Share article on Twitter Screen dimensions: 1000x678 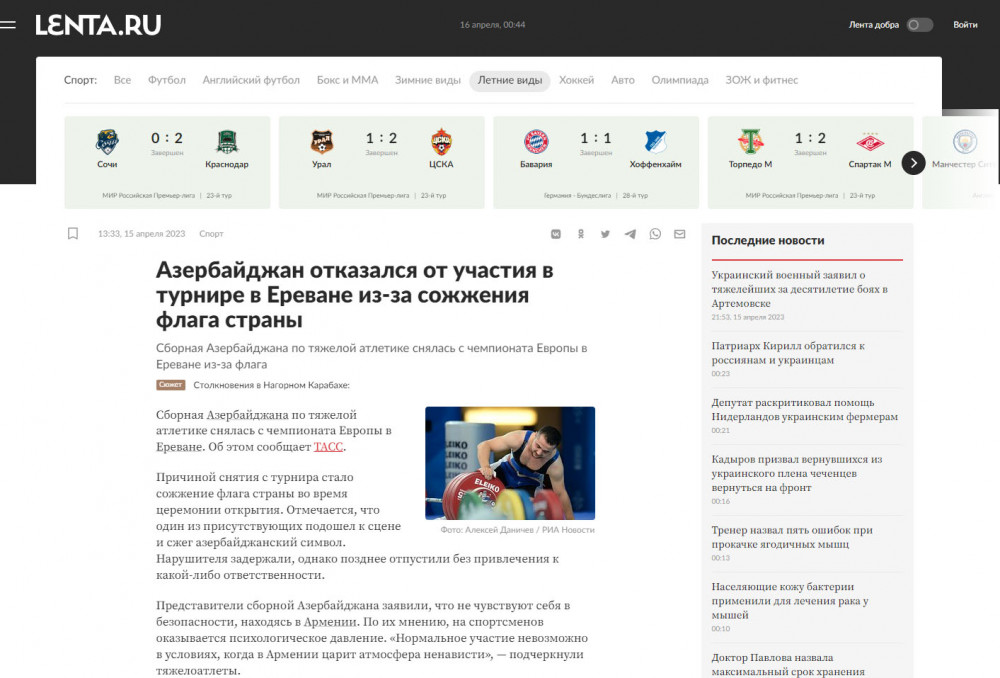coord(605,234)
